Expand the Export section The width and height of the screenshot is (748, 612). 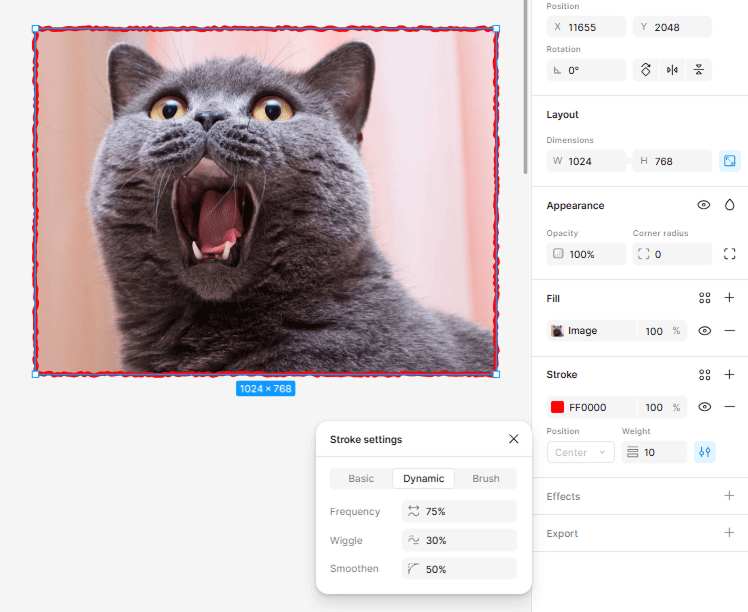[729, 533]
